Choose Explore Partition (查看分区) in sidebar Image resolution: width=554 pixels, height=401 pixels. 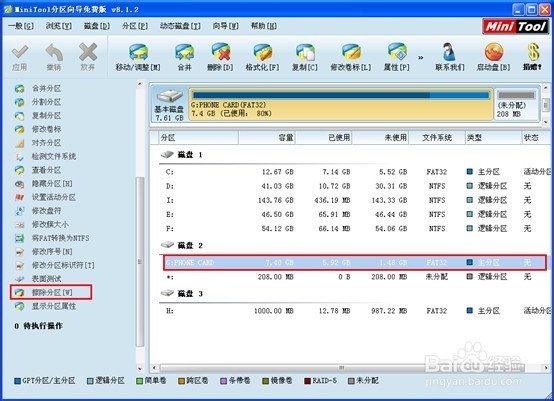coord(46,170)
